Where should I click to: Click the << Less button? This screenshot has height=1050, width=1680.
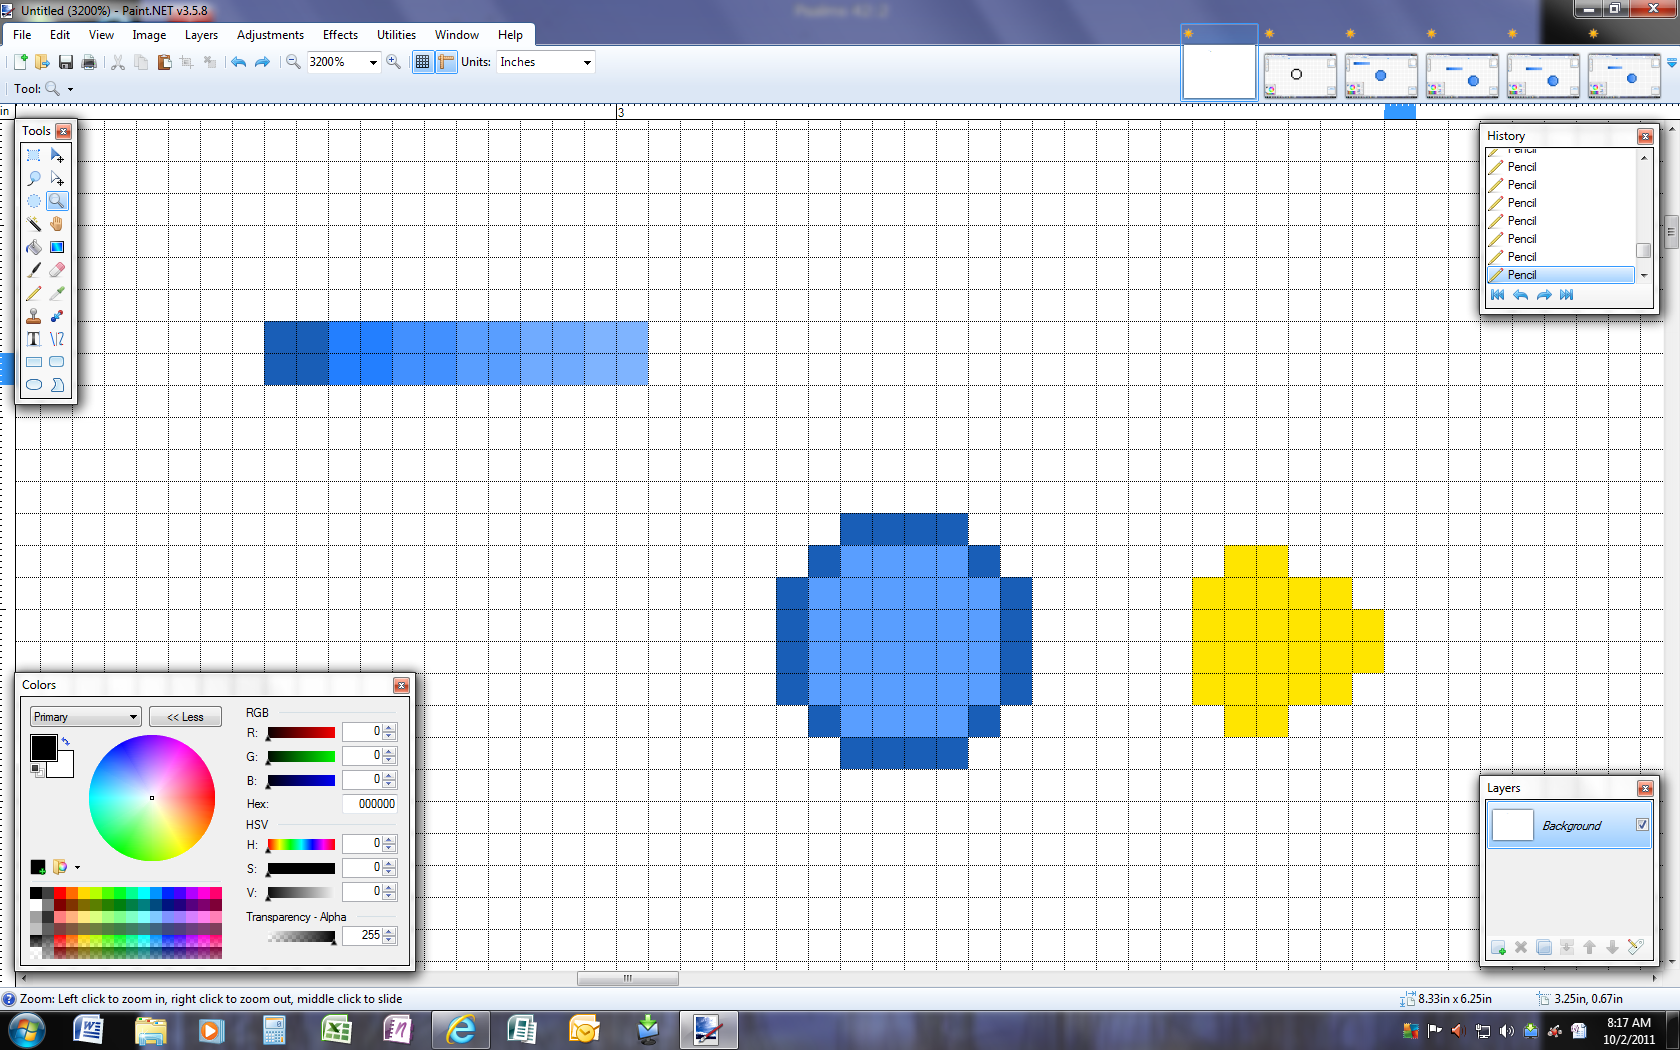click(185, 717)
